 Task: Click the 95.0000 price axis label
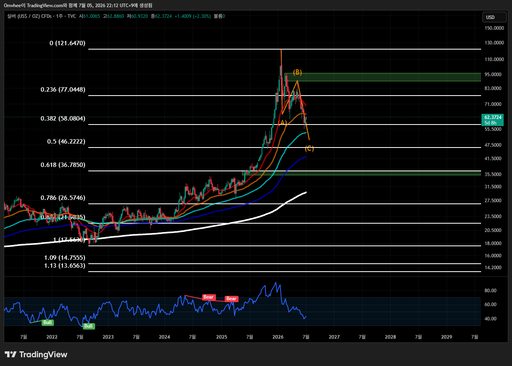[493, 74]
